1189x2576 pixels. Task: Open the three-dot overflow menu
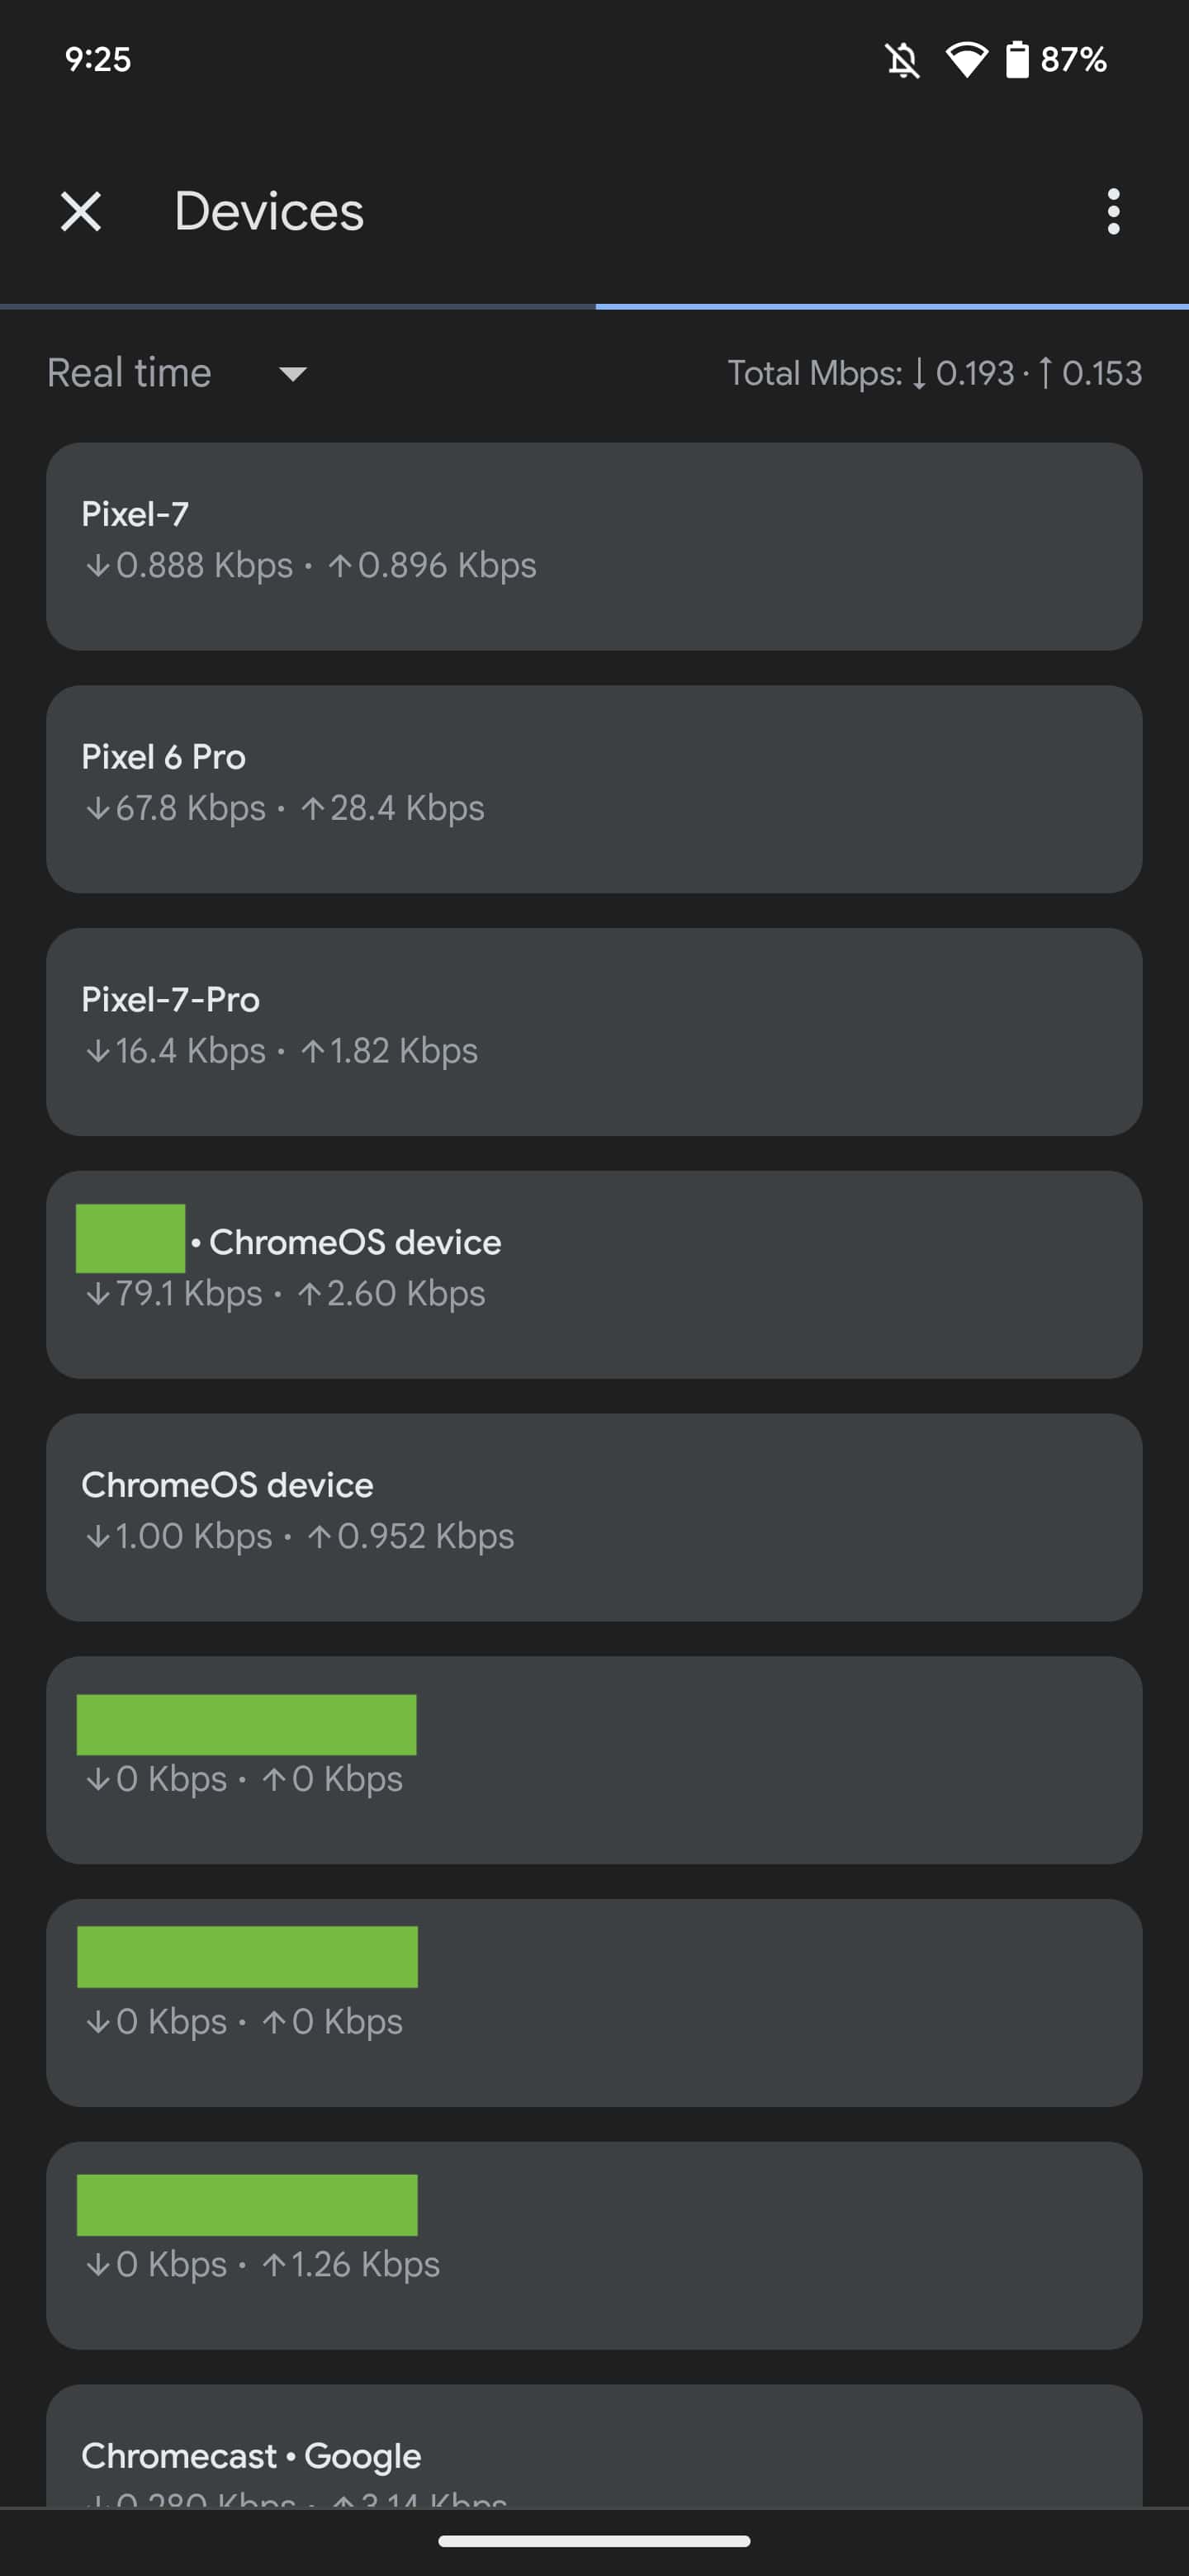[x=1113, y=212]
